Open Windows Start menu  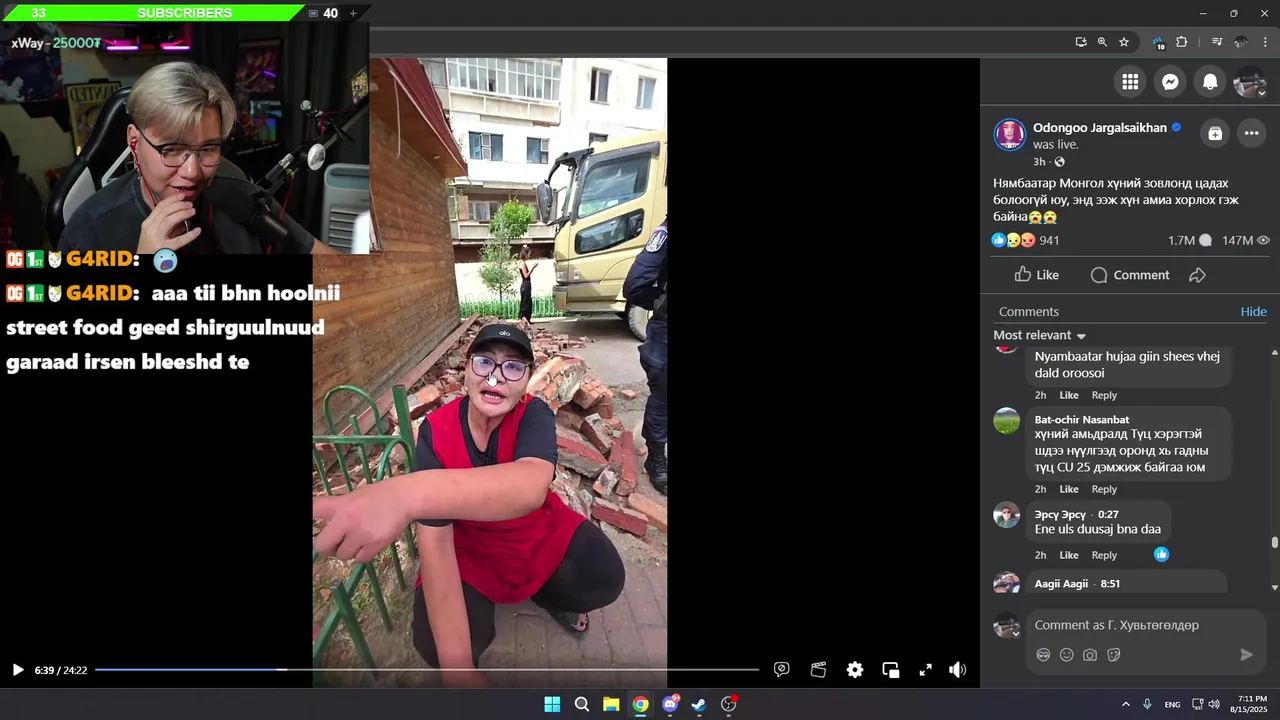(x=552, y=704)
